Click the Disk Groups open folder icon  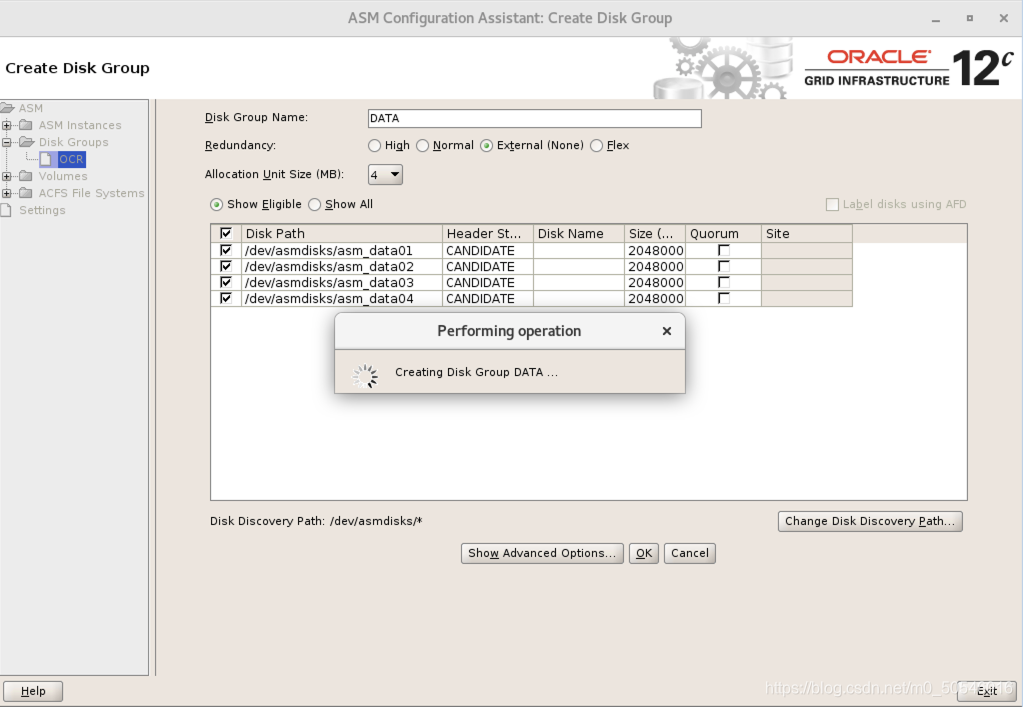point(27,142)
